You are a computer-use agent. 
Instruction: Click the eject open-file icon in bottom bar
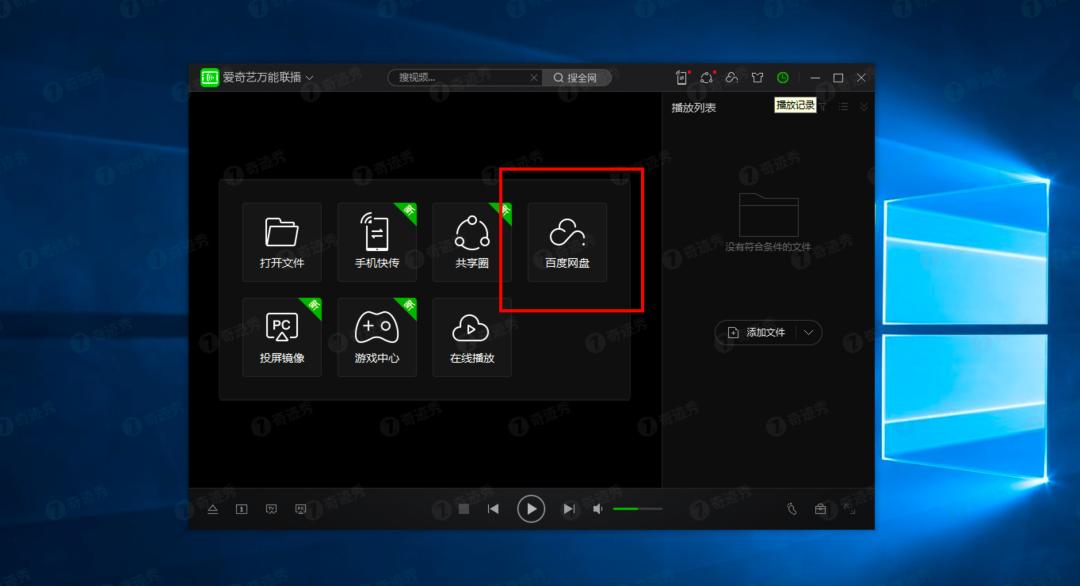coord(213,509)
